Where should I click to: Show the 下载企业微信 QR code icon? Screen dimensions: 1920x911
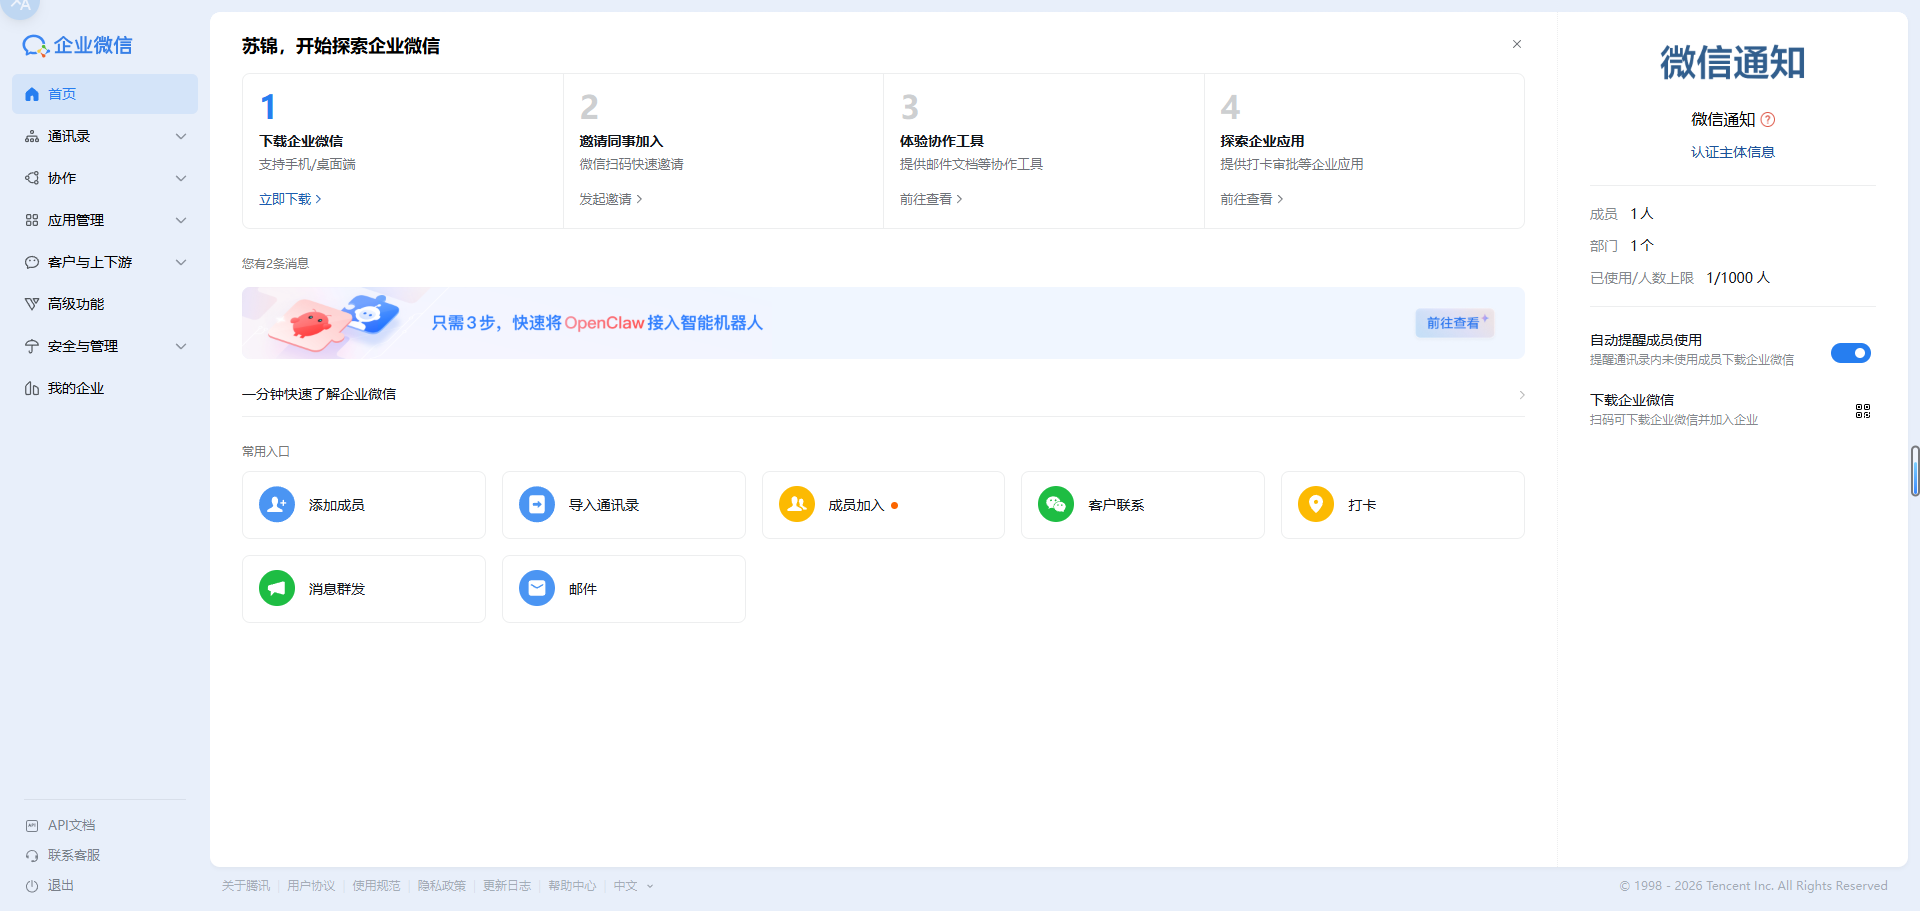tap(1862, 411)
